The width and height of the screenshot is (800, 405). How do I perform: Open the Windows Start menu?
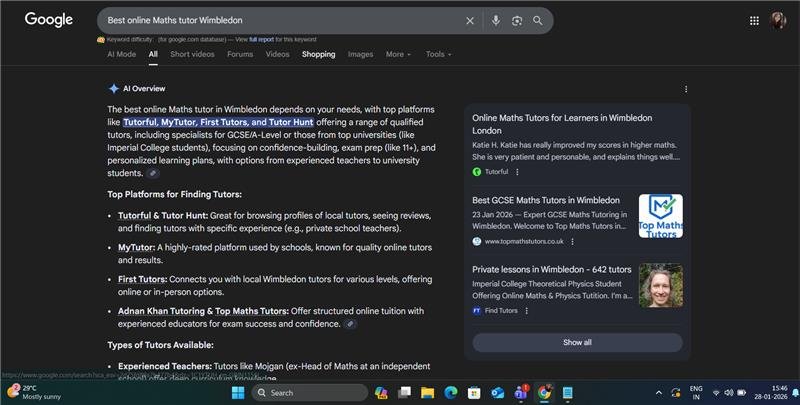click(238, 393)
